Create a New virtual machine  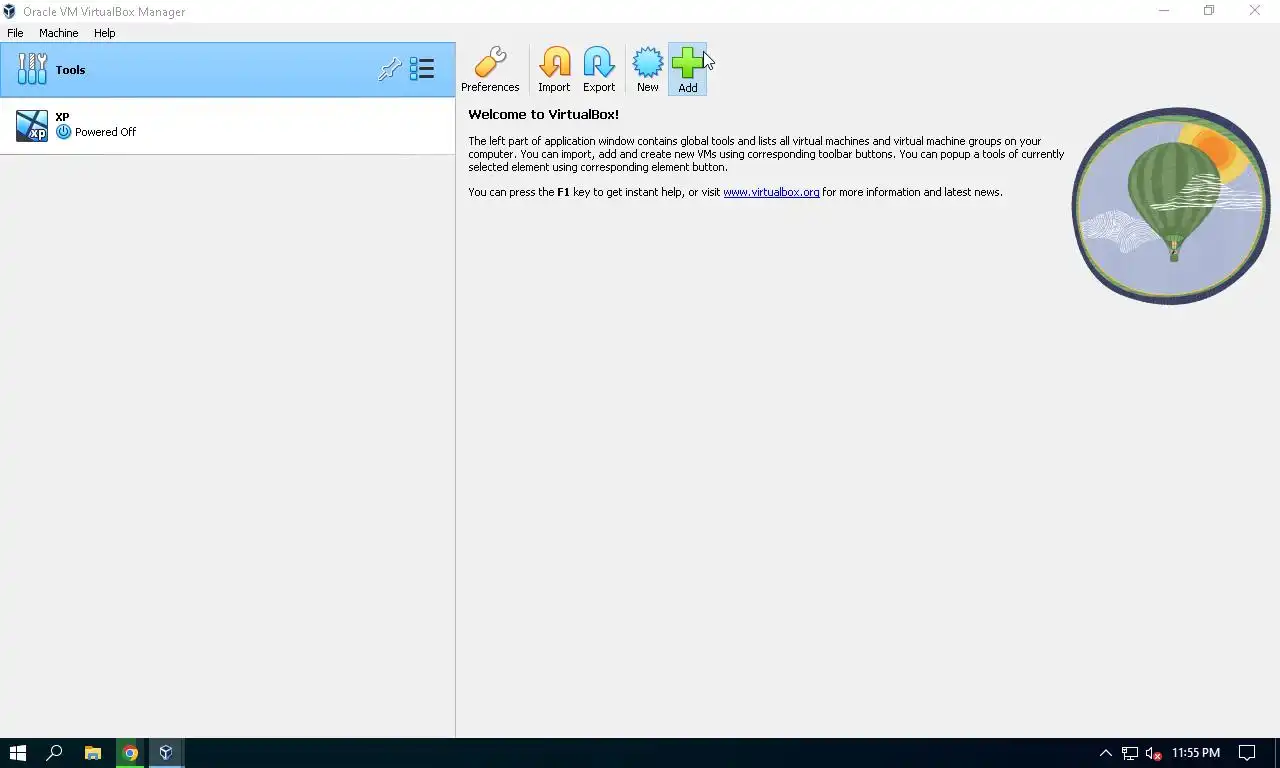pos(648,69)
